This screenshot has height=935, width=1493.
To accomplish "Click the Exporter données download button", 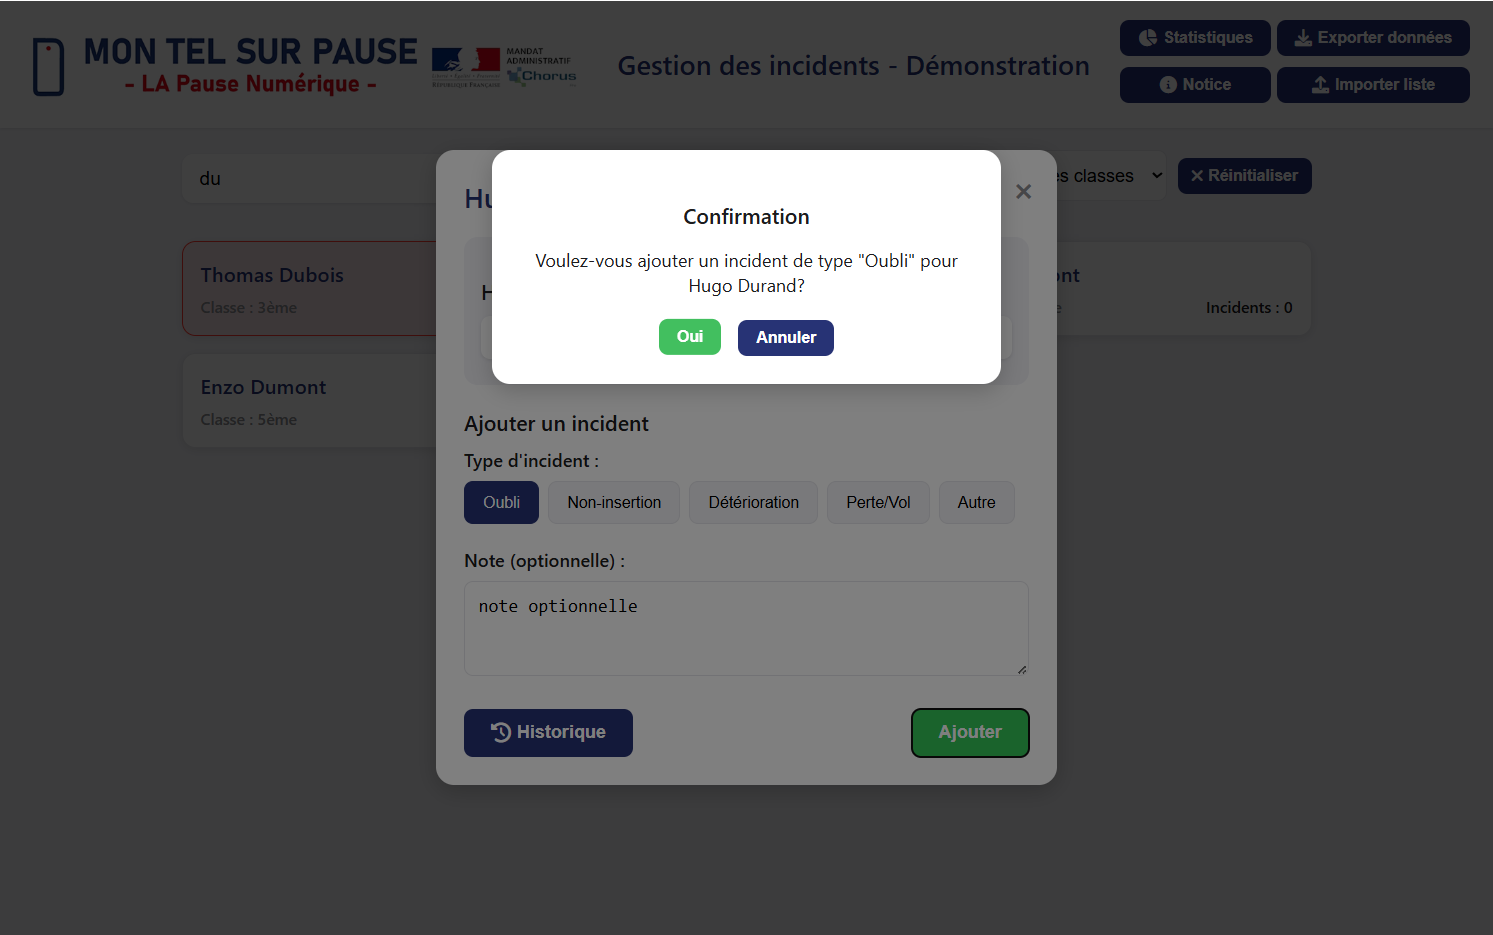I will pyautogui.click(x=1373, y=38).
